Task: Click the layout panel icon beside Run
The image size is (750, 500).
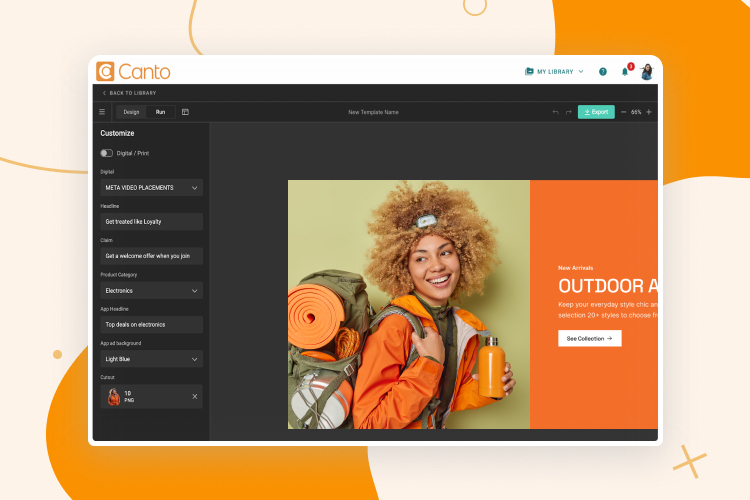Action: coord(186,112)
